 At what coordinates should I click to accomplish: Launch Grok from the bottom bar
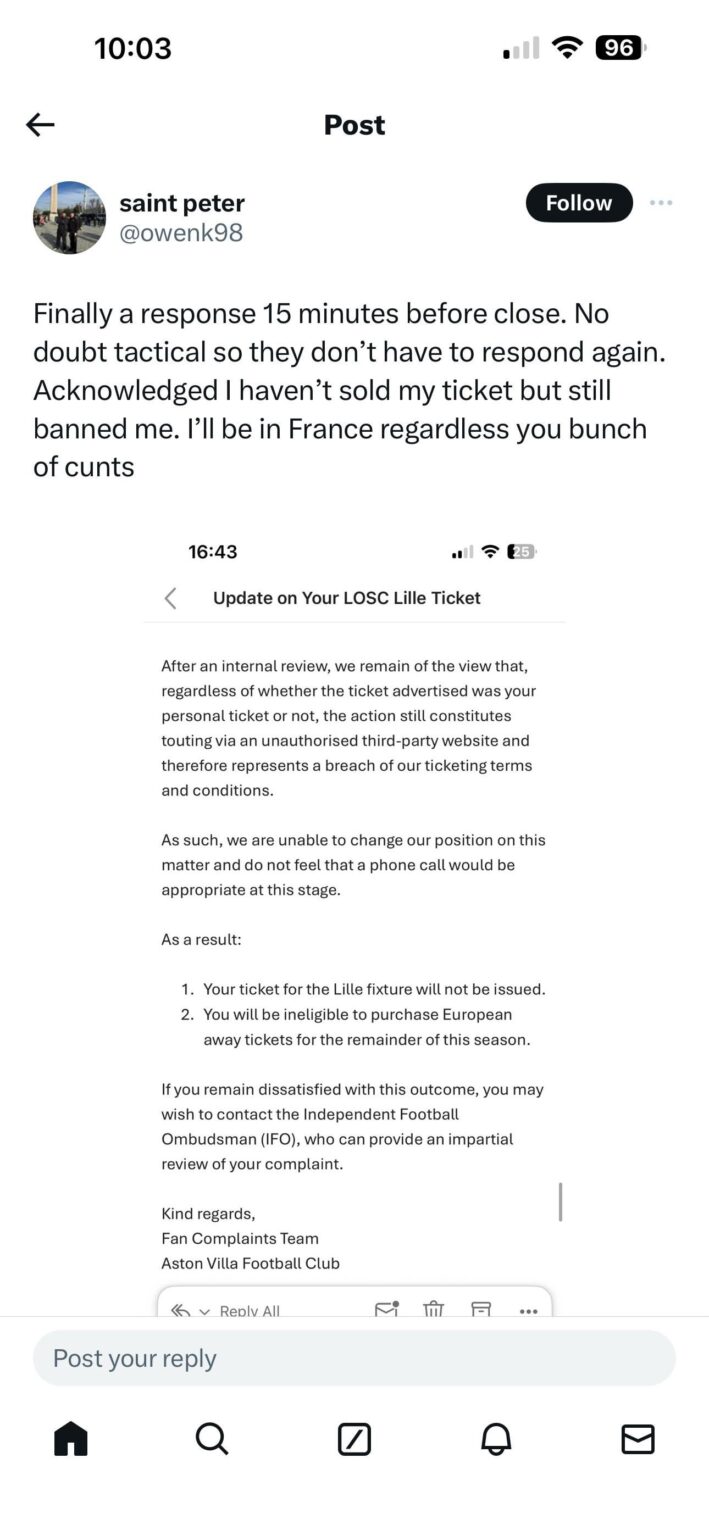tap(354, 1440)
